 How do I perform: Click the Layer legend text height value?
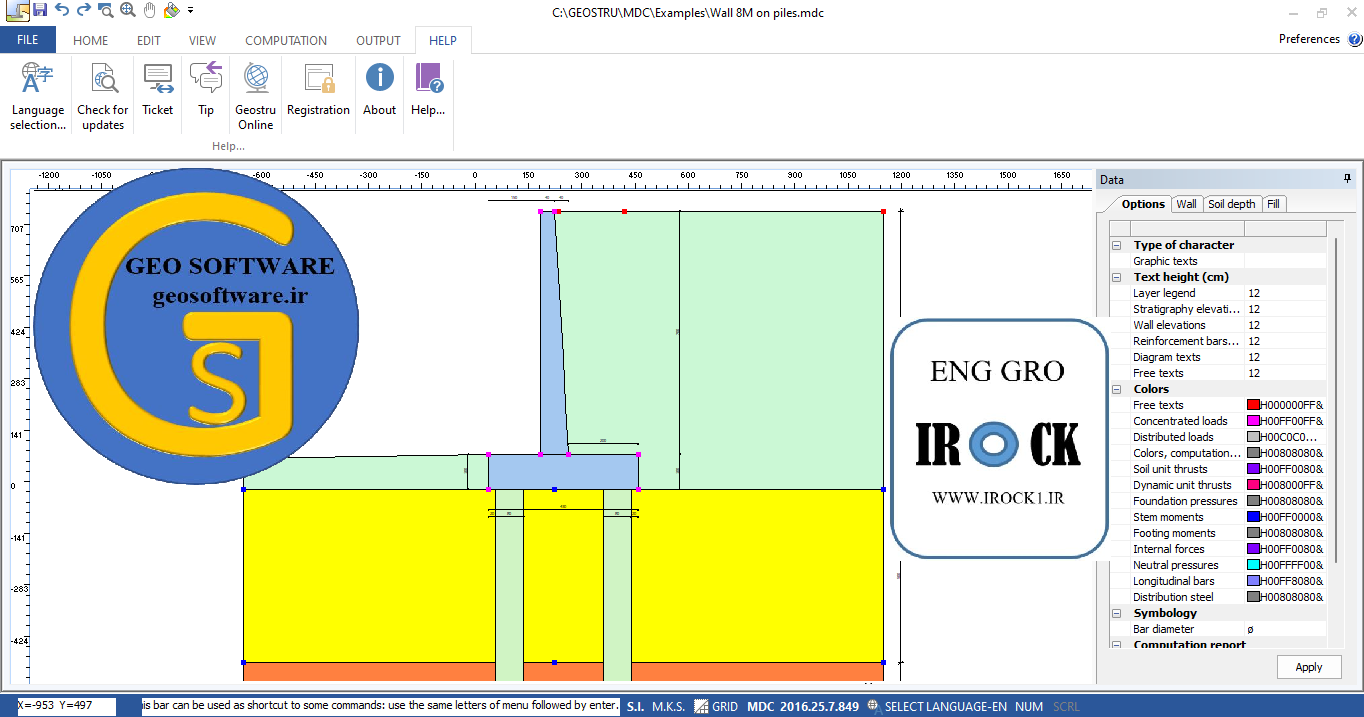click(x=1284, y=293)
